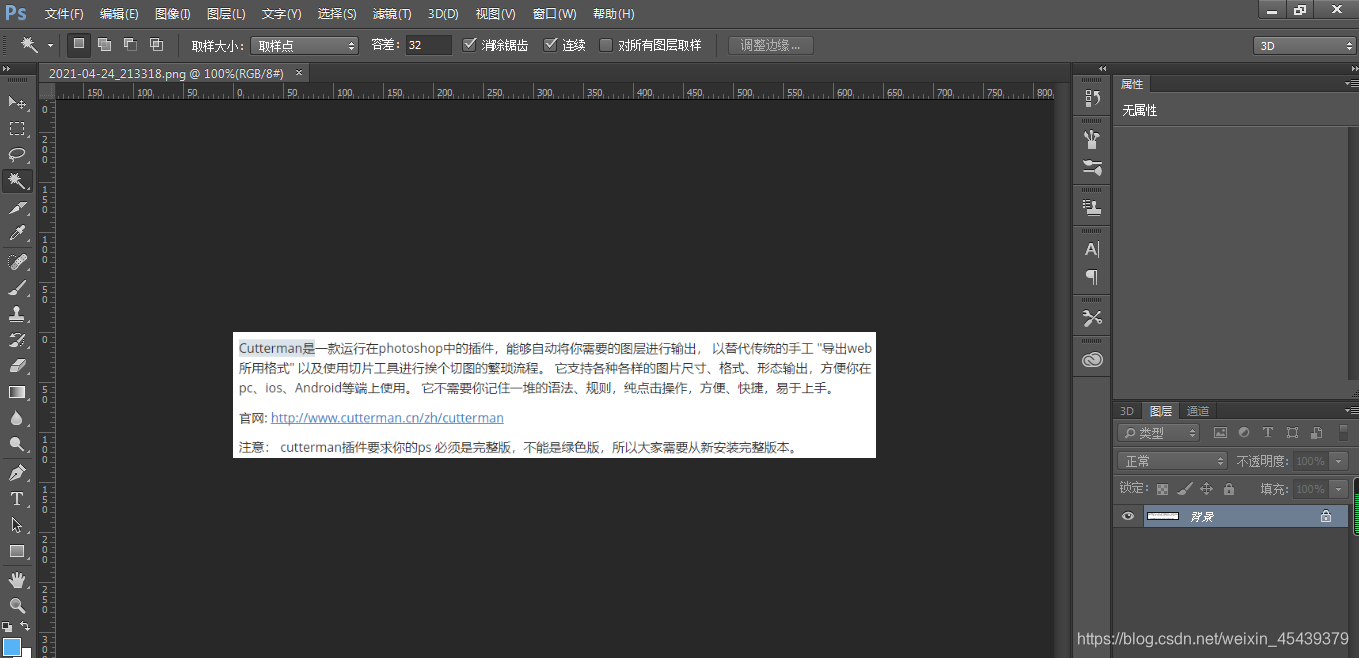The width and height of the screenshot is (1359, 658).
Task: Select the Zoom tool
Action: (17, 606)
